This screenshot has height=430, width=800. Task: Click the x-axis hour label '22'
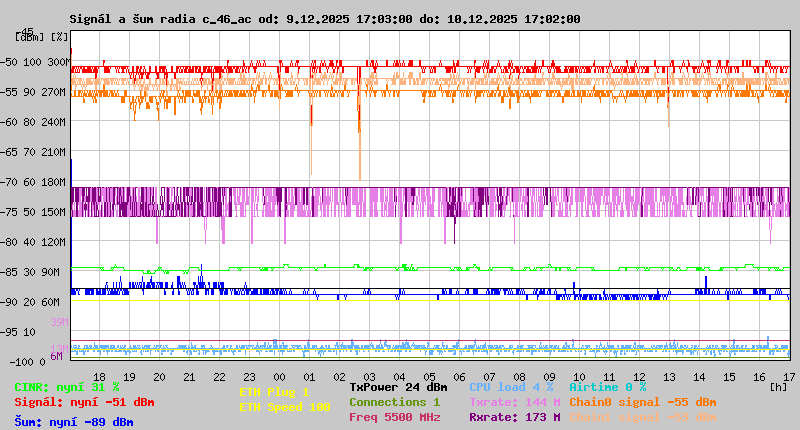coord(219,377)
